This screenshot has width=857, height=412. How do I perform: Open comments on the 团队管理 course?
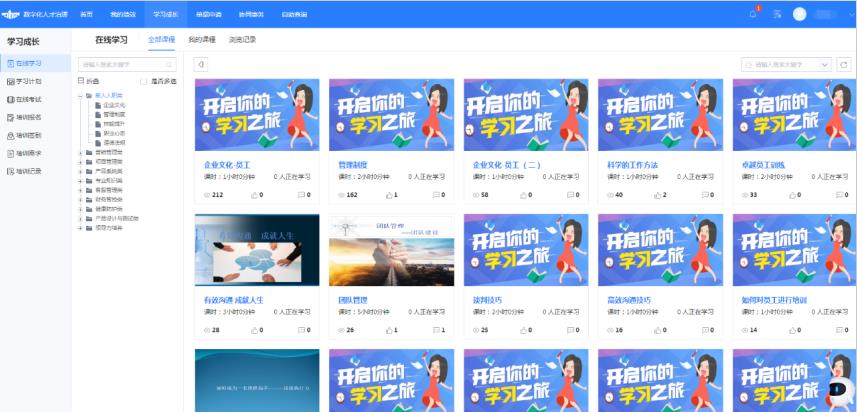[x=436, y=330]
